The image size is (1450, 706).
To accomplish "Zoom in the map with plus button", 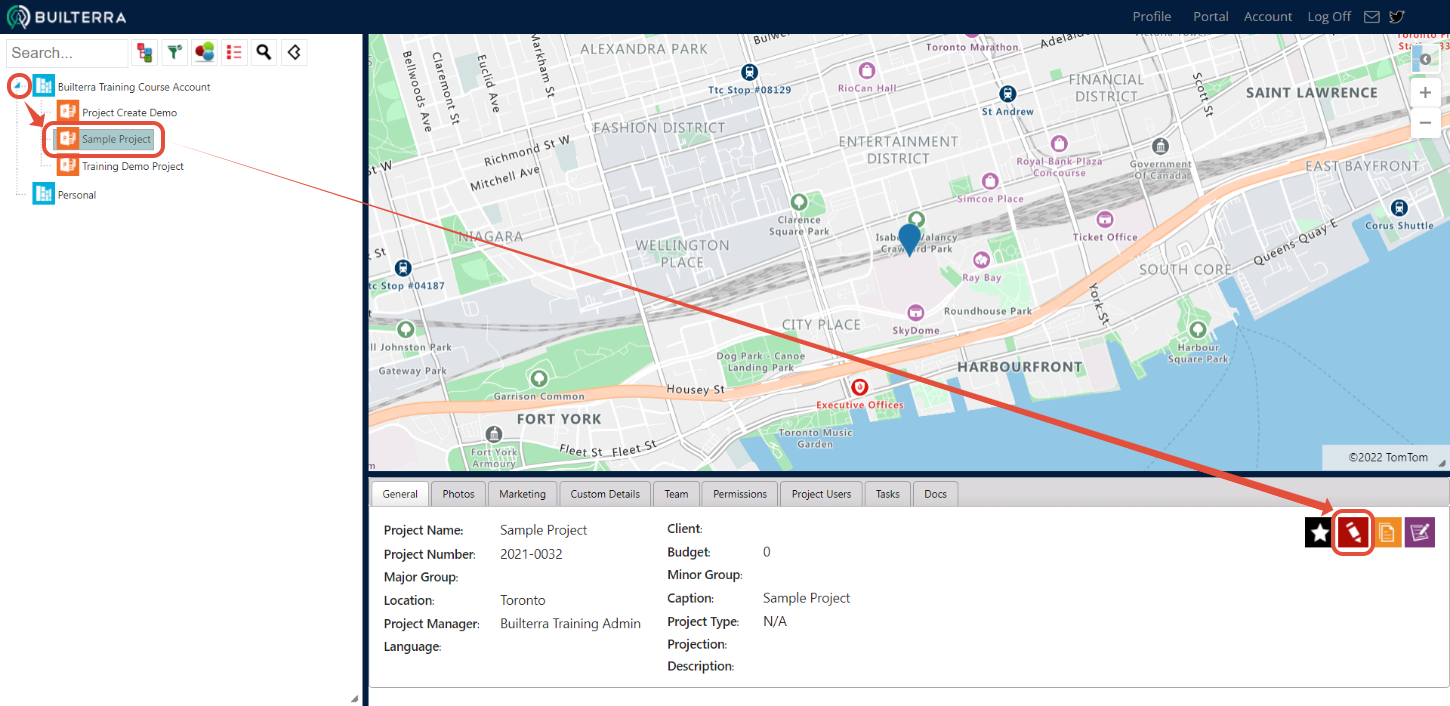I will (1425, 93).
